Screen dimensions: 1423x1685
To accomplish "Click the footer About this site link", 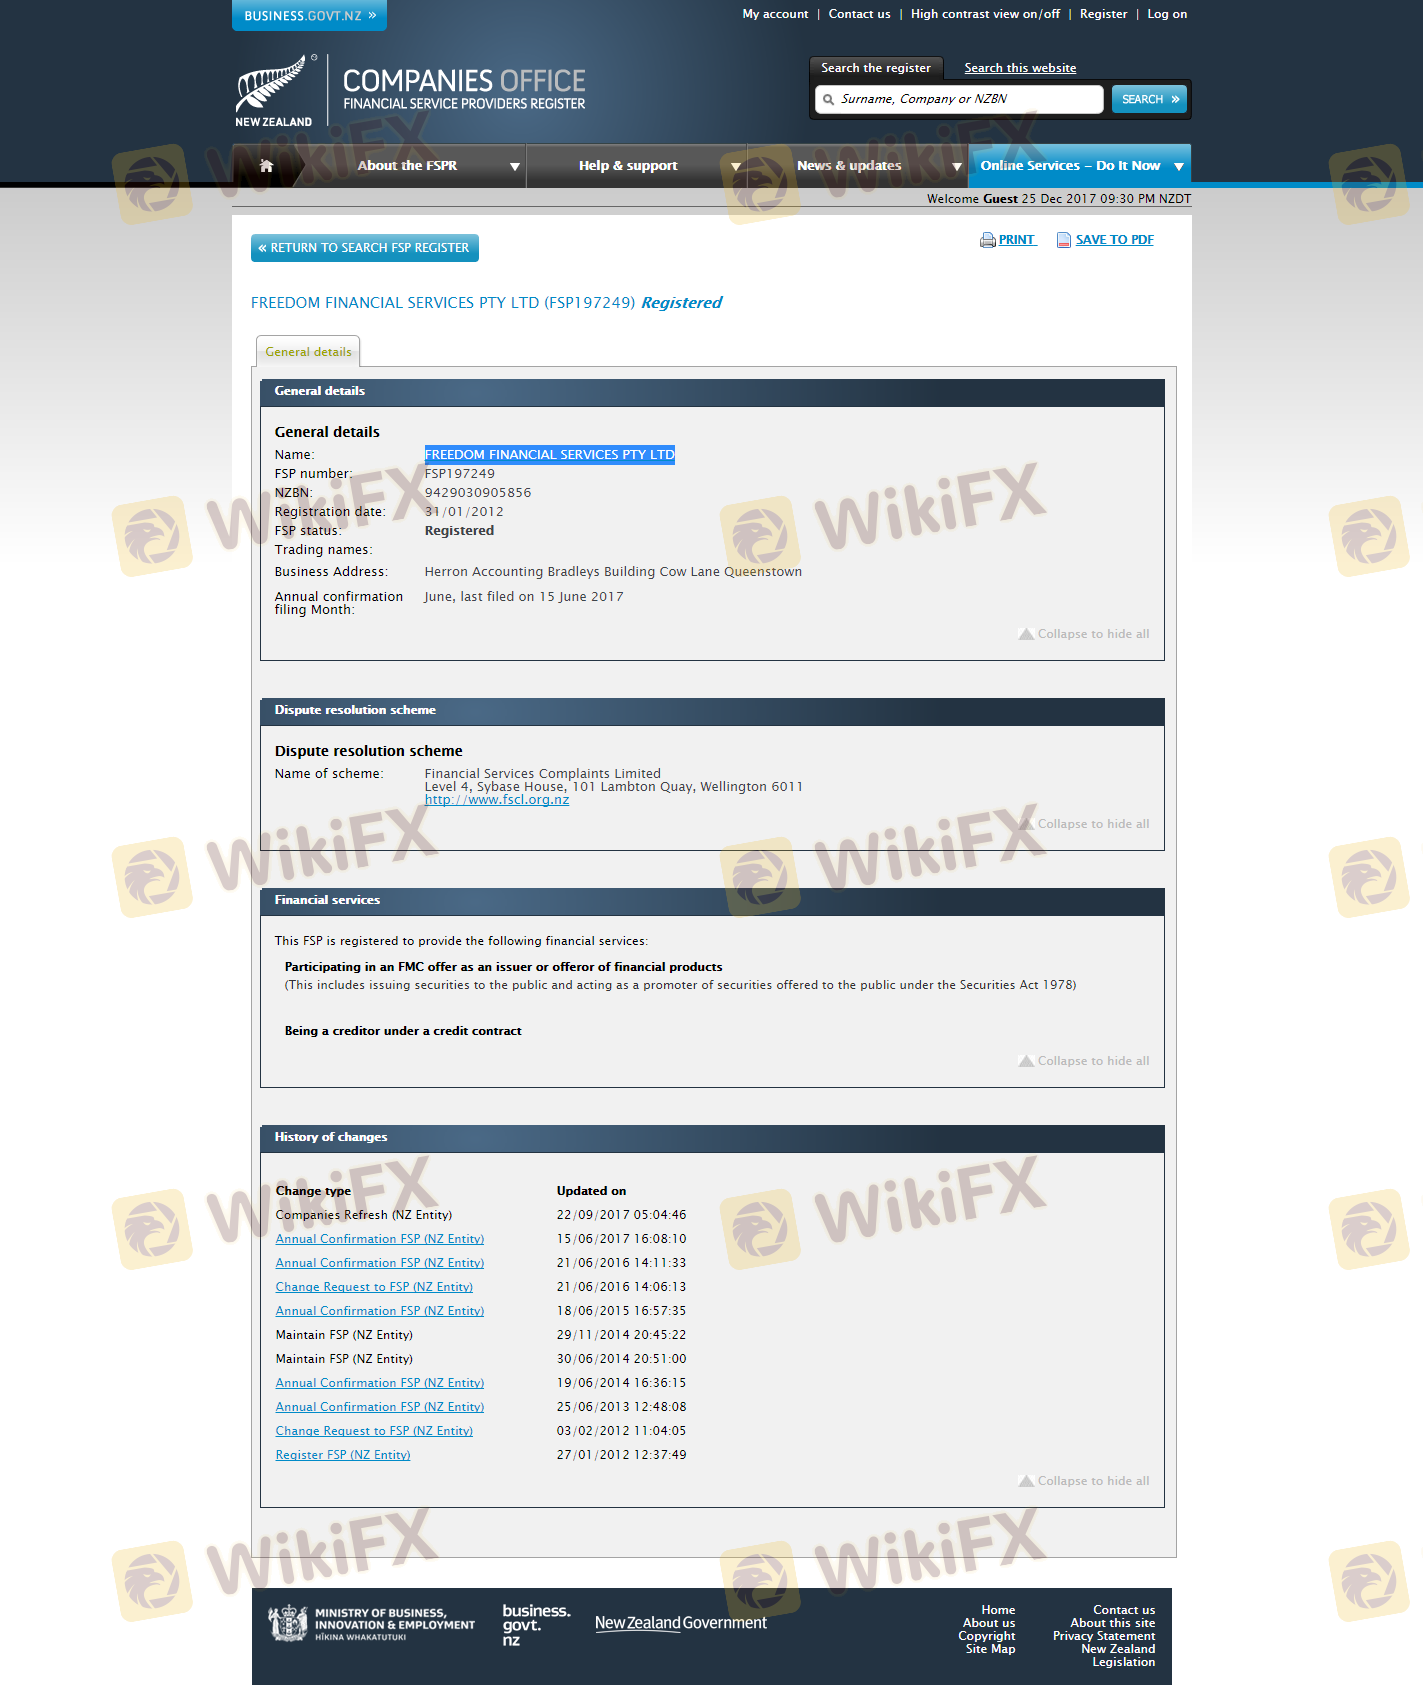I will (1113, 1623).
